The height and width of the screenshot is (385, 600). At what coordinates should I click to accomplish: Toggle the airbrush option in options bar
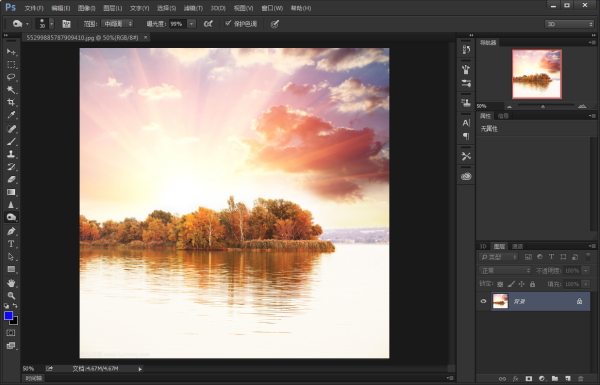(x=208, y=24)
